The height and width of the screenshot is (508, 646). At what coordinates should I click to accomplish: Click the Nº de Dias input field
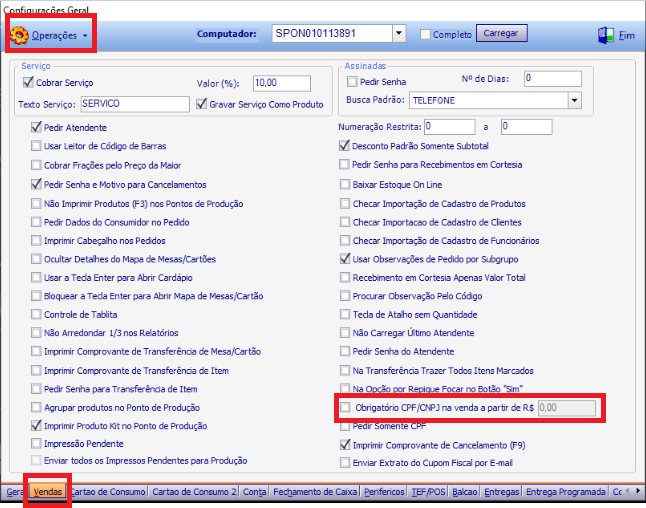click(x=552, y=78)
